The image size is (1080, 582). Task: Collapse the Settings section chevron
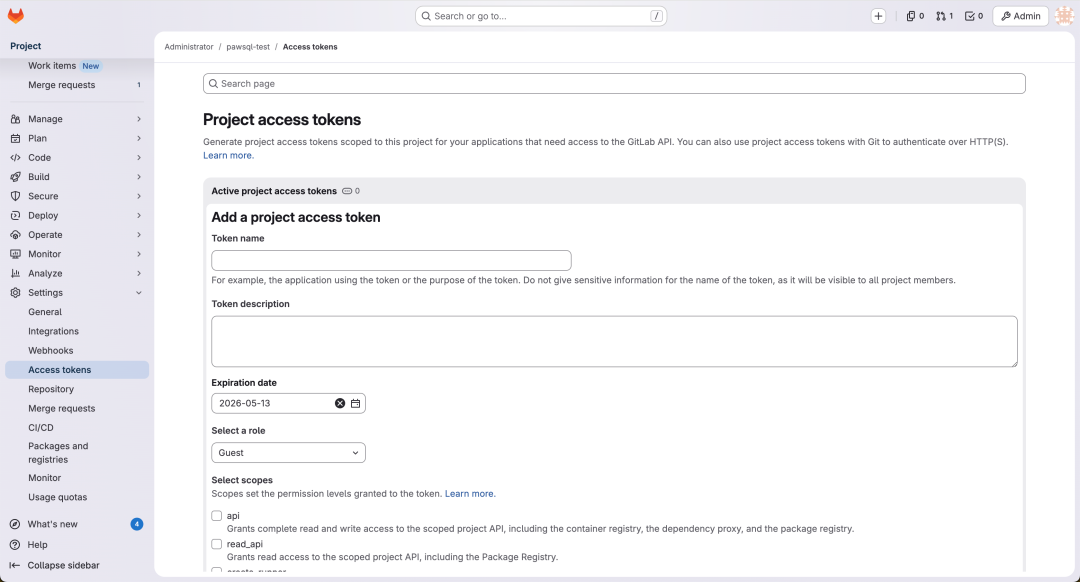138,293
